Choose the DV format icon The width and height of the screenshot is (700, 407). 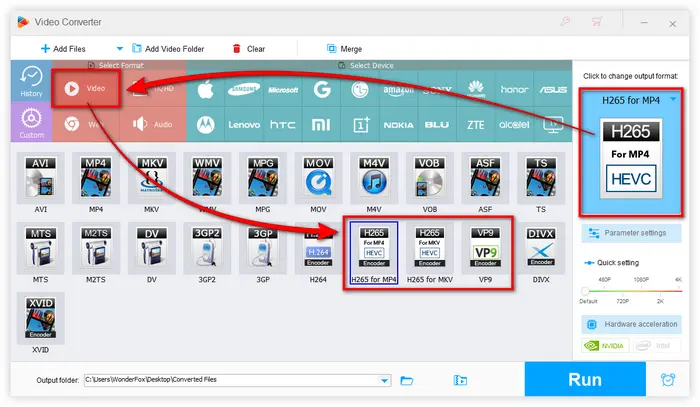(152, 249)
